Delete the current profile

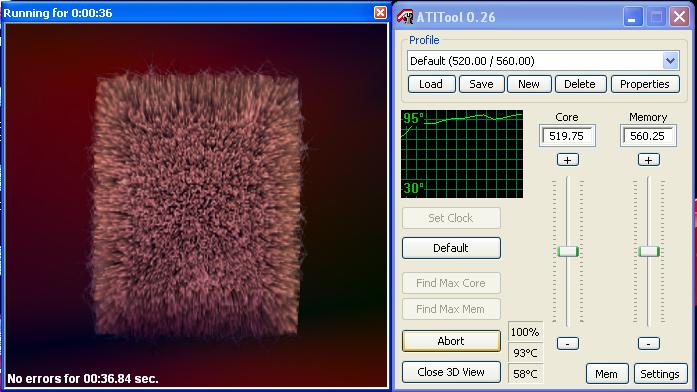[x=580, y=84]
